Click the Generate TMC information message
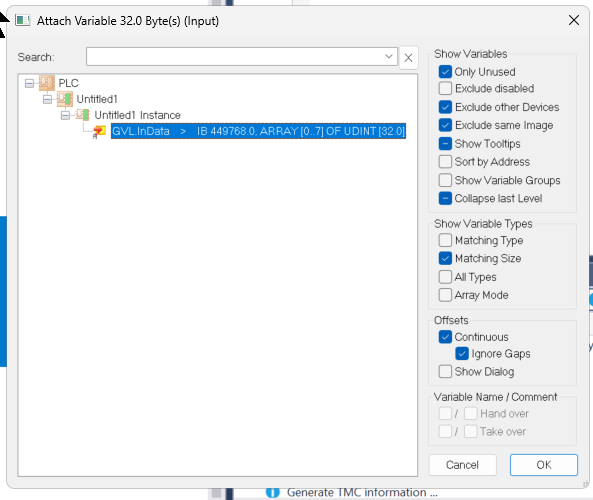 pyautogui.click(x=362, y=492)
